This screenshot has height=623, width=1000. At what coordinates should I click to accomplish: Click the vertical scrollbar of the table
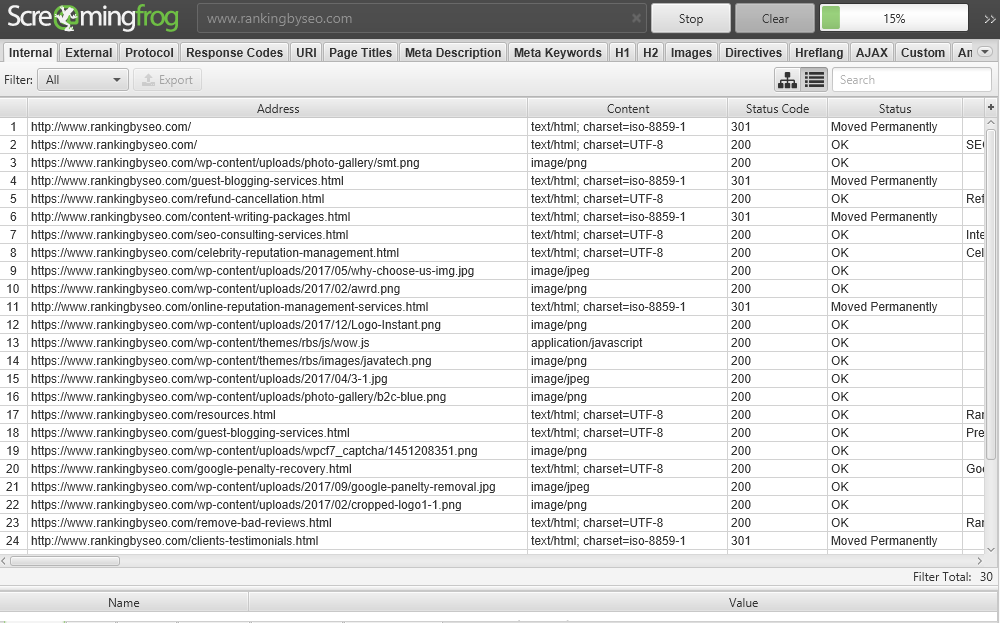990,293
